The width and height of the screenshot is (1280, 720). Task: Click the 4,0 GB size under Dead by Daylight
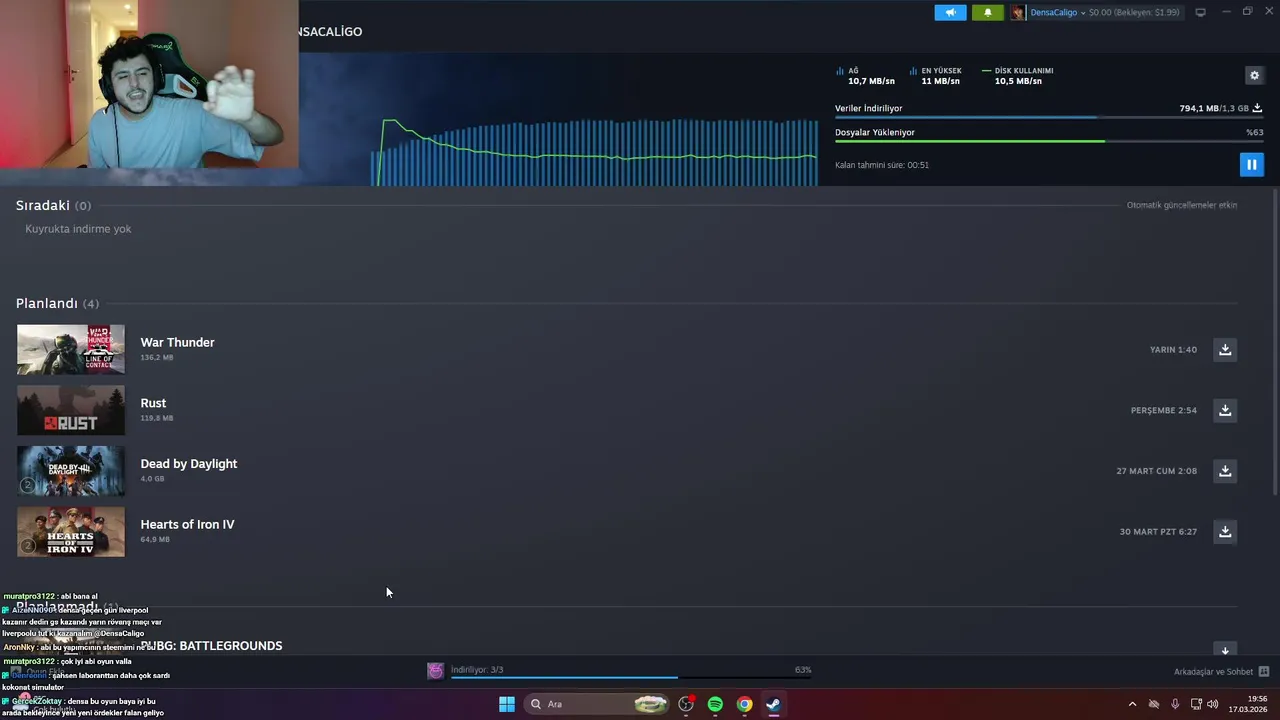tap(152, 479)
